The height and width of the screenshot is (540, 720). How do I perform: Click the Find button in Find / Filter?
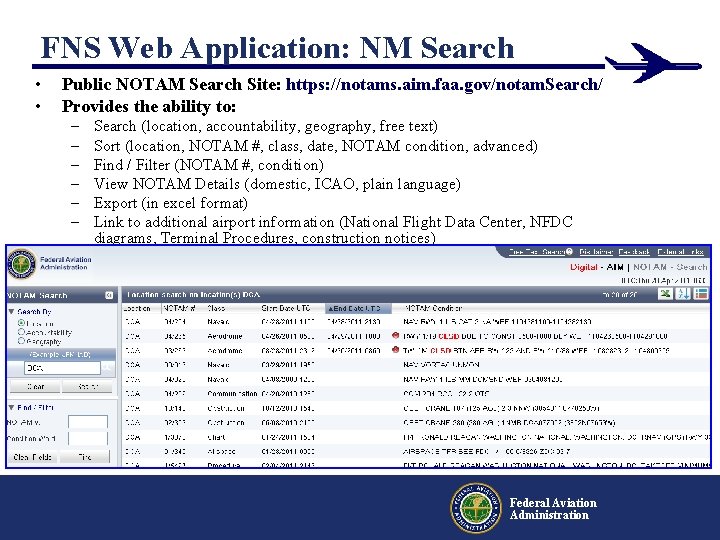[x=85, y=457]
